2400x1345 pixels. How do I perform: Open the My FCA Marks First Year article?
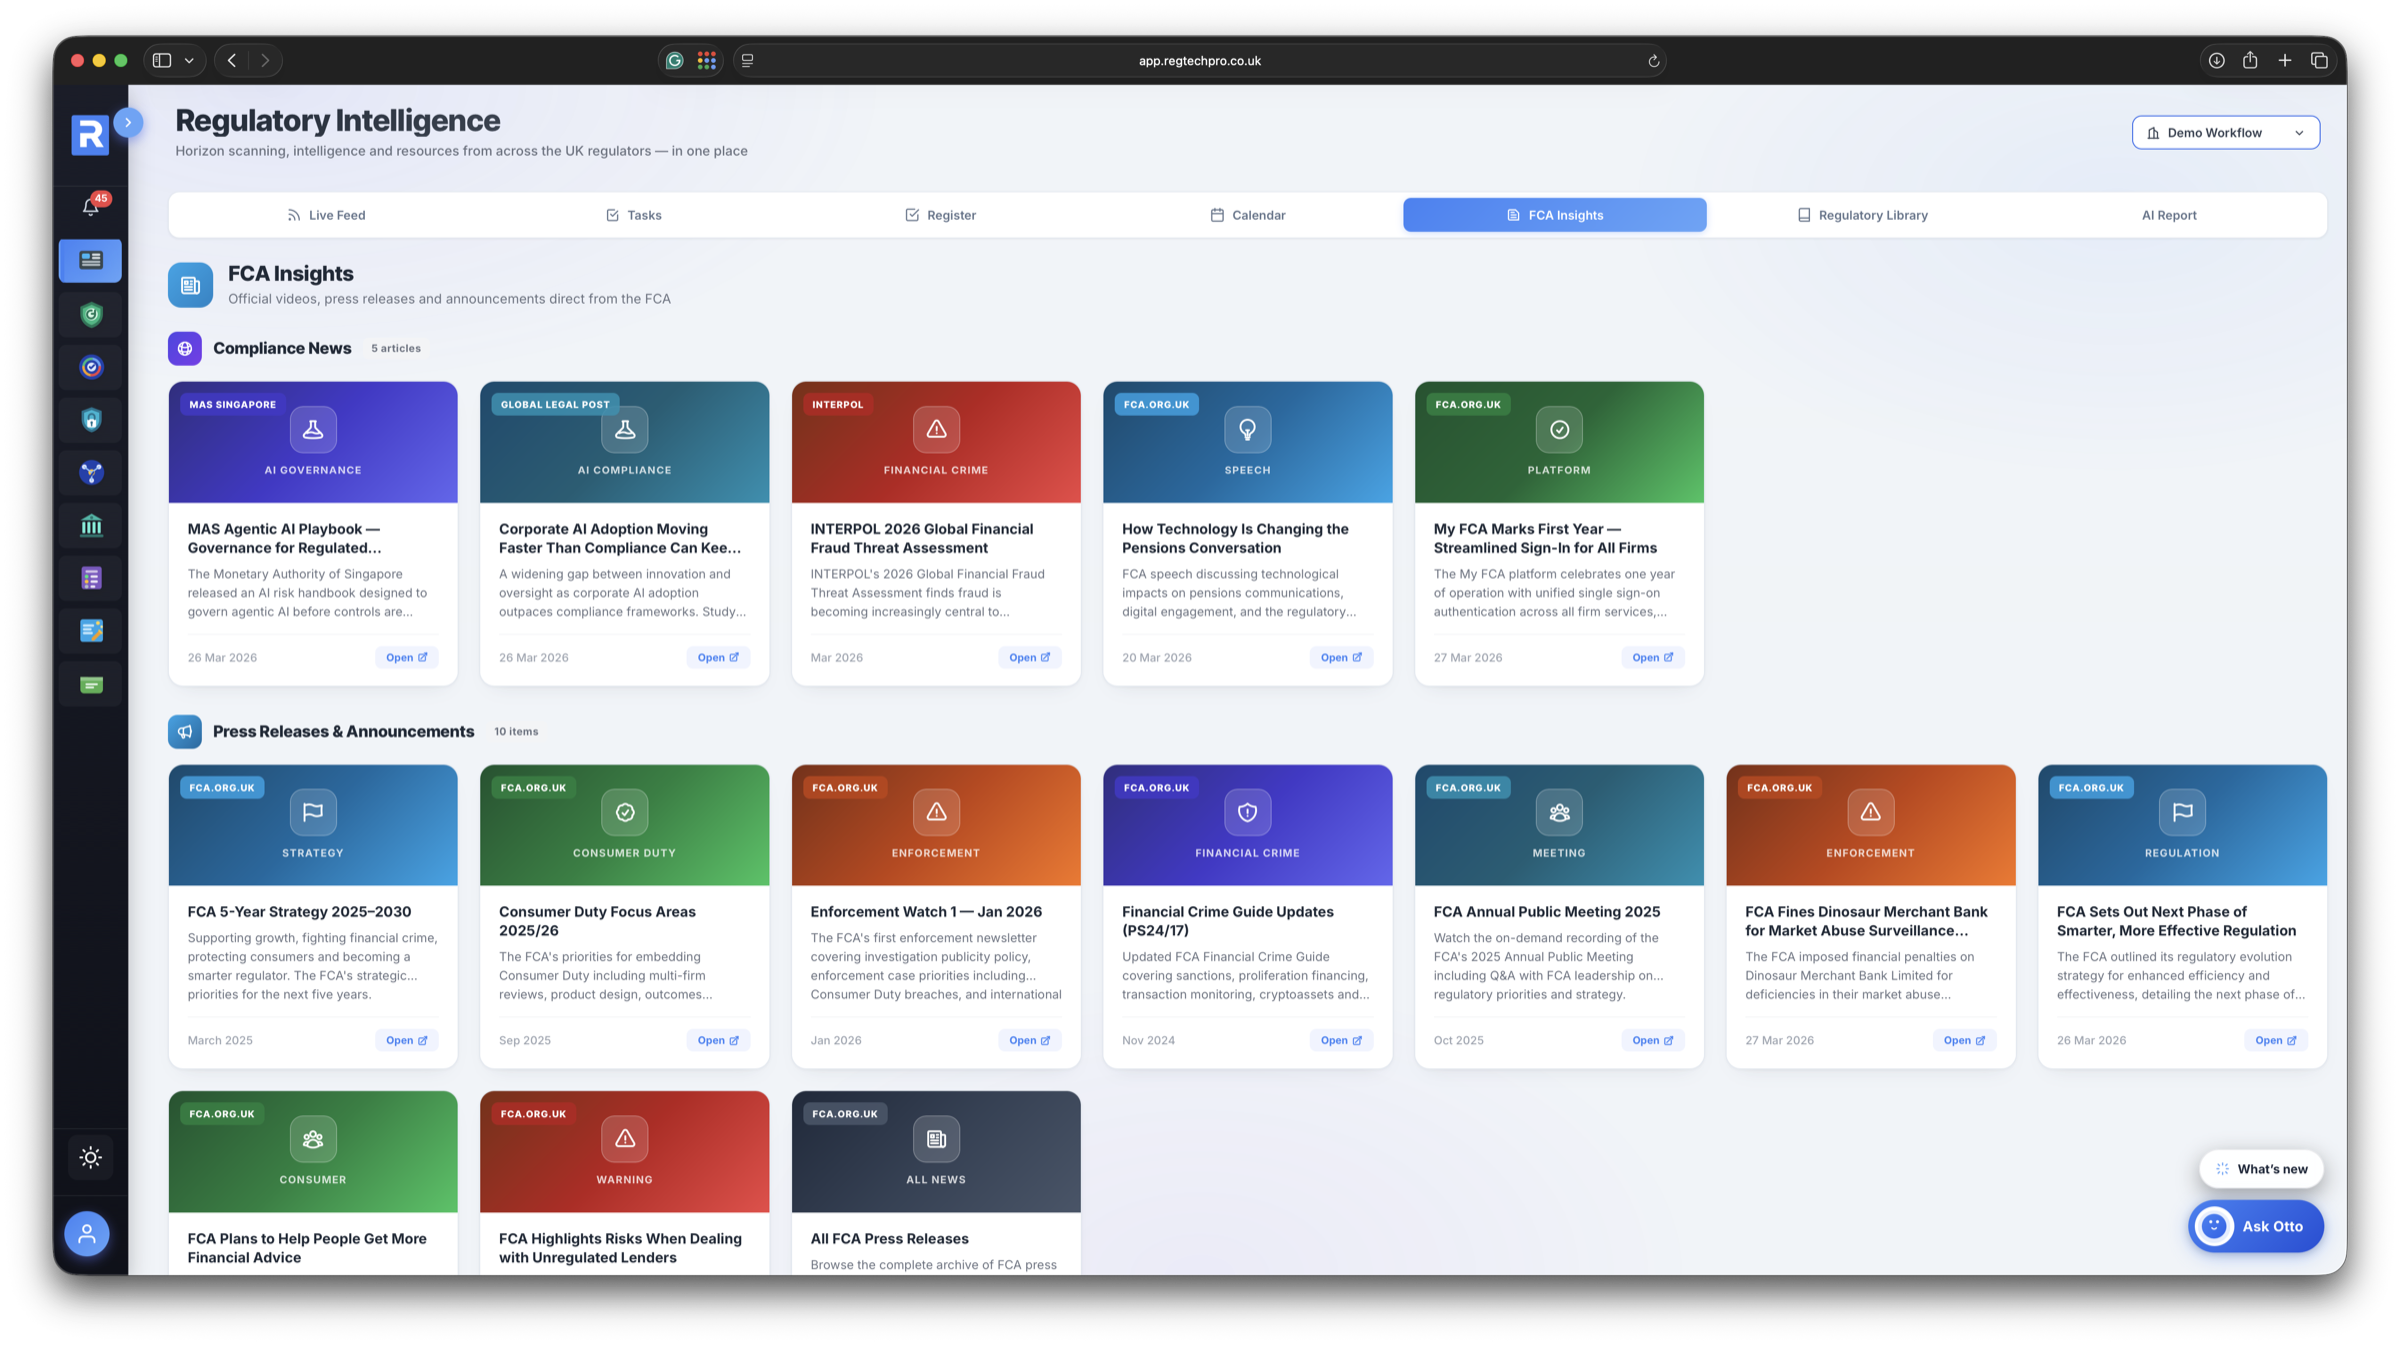point(1652,657)
